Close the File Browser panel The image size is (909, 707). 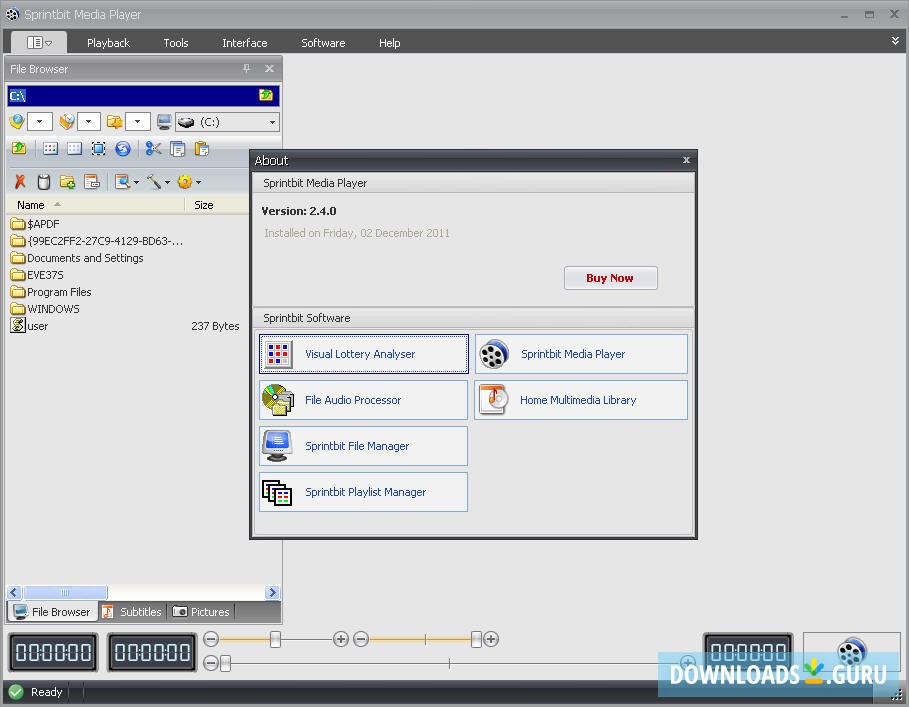(270, 68)
